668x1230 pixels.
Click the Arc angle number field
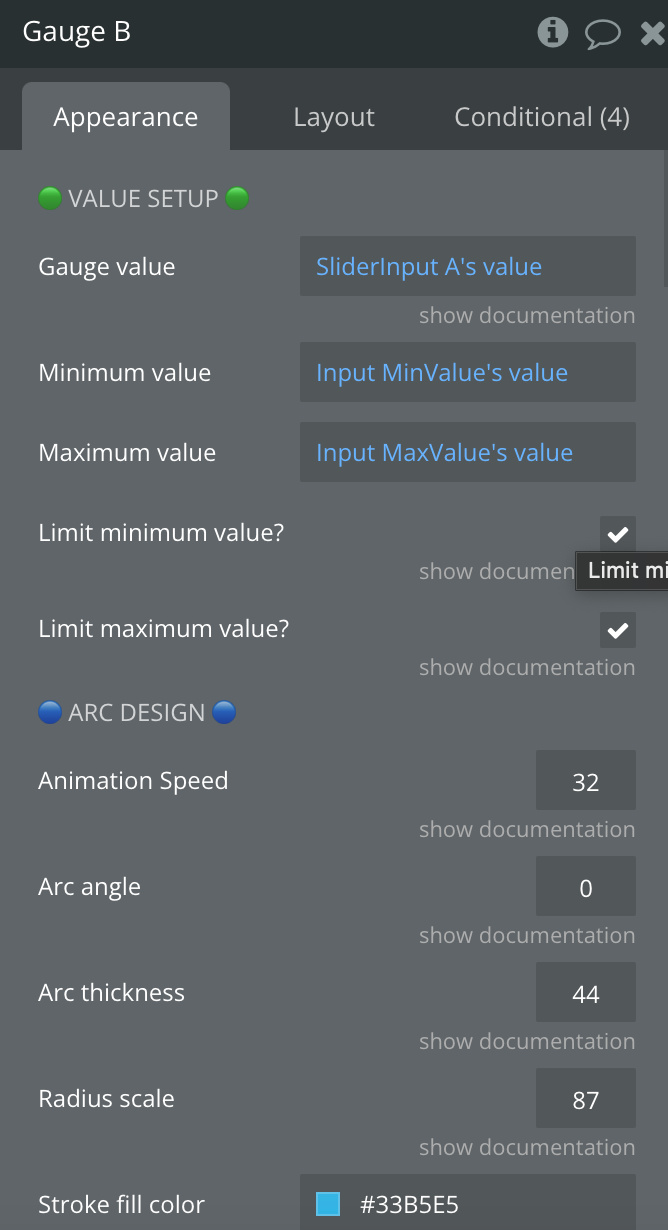coord(586,886)
